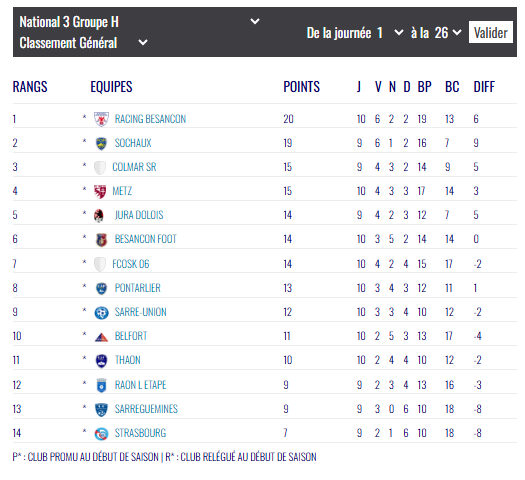Click the Strasbourg club logo
Screen dimensions: 525x480
click(101, 434)
